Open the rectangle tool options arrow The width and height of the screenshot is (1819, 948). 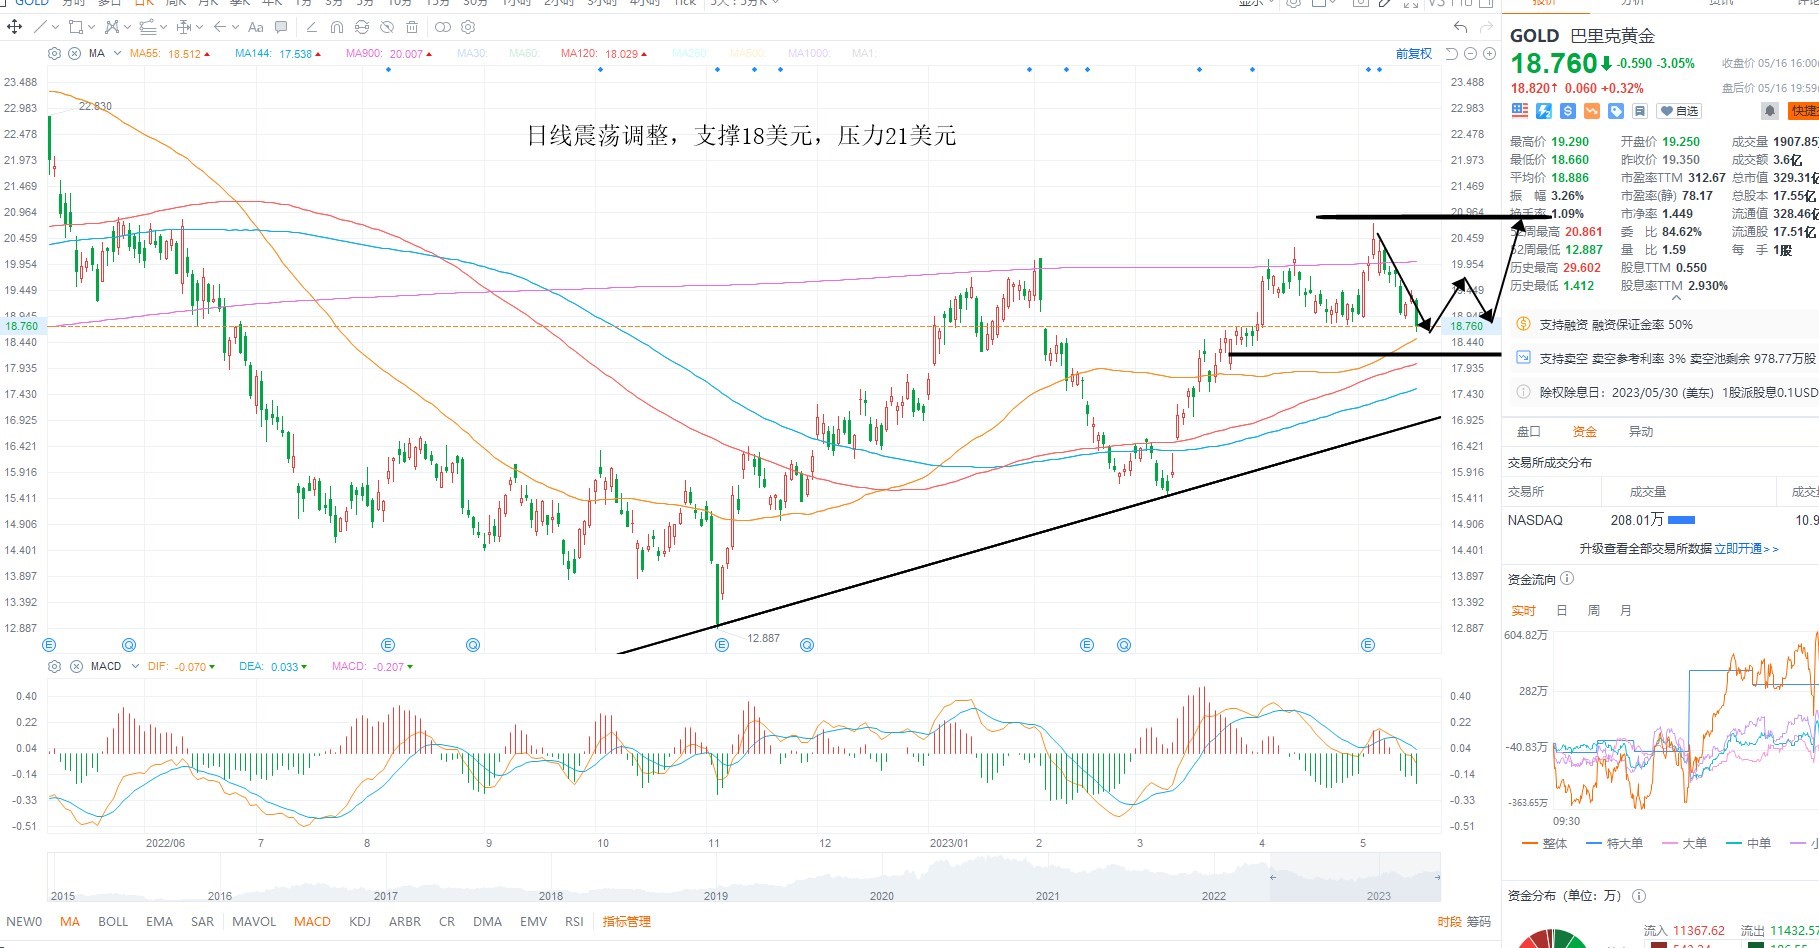coord(91,27)
